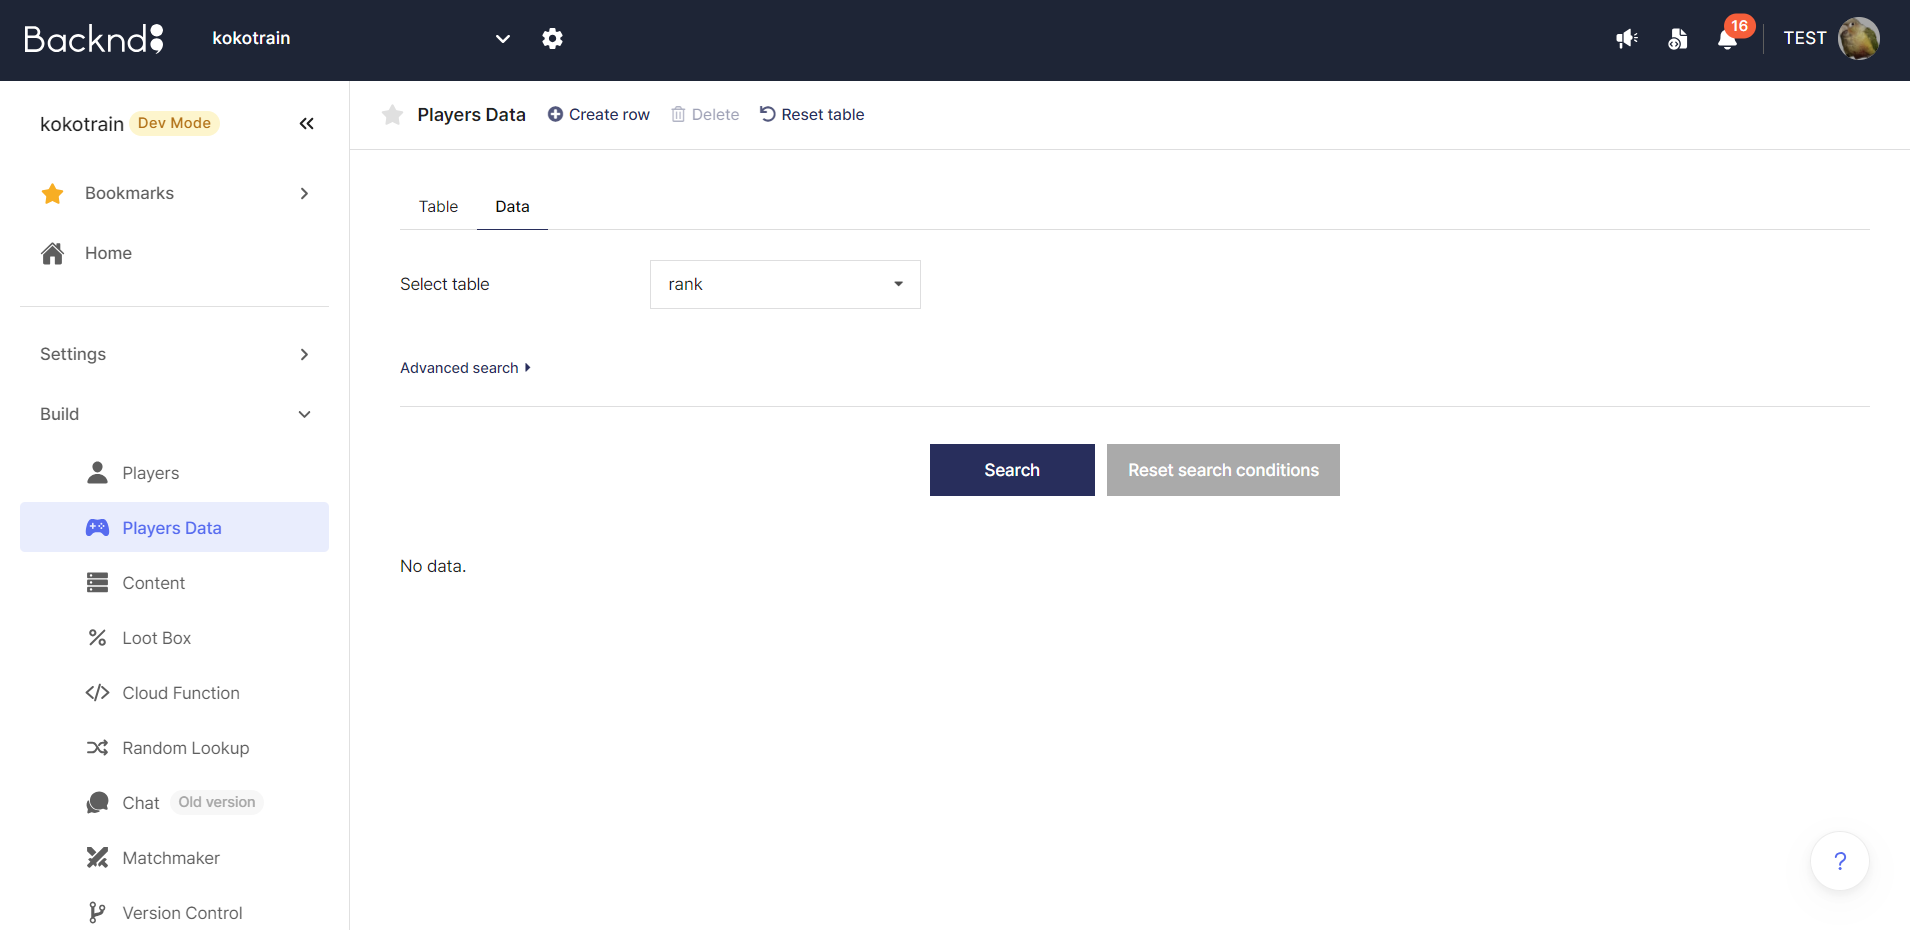Click the megaphone announcements icon
Image resolution: width=1910 pixels, height=930 pixels.
(x=1627, y=39)
